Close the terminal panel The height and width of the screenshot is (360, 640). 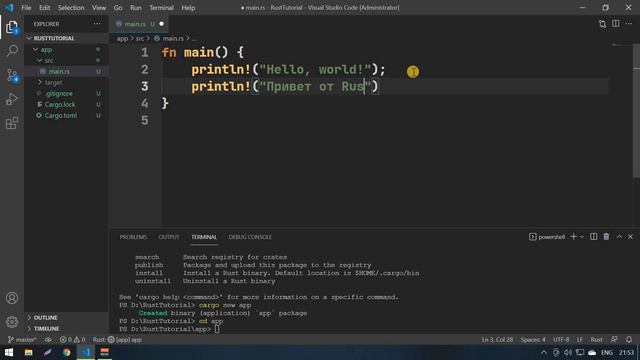(631, 237)
